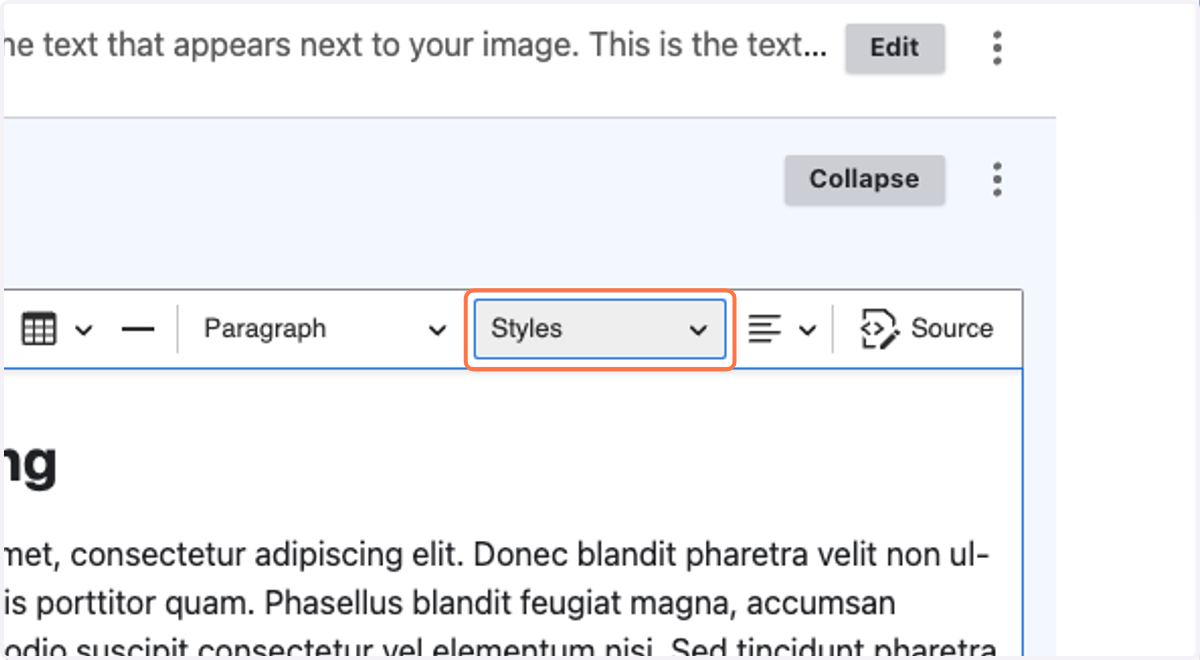
Task: Click the Edit button in the top row
Action: 894,48
